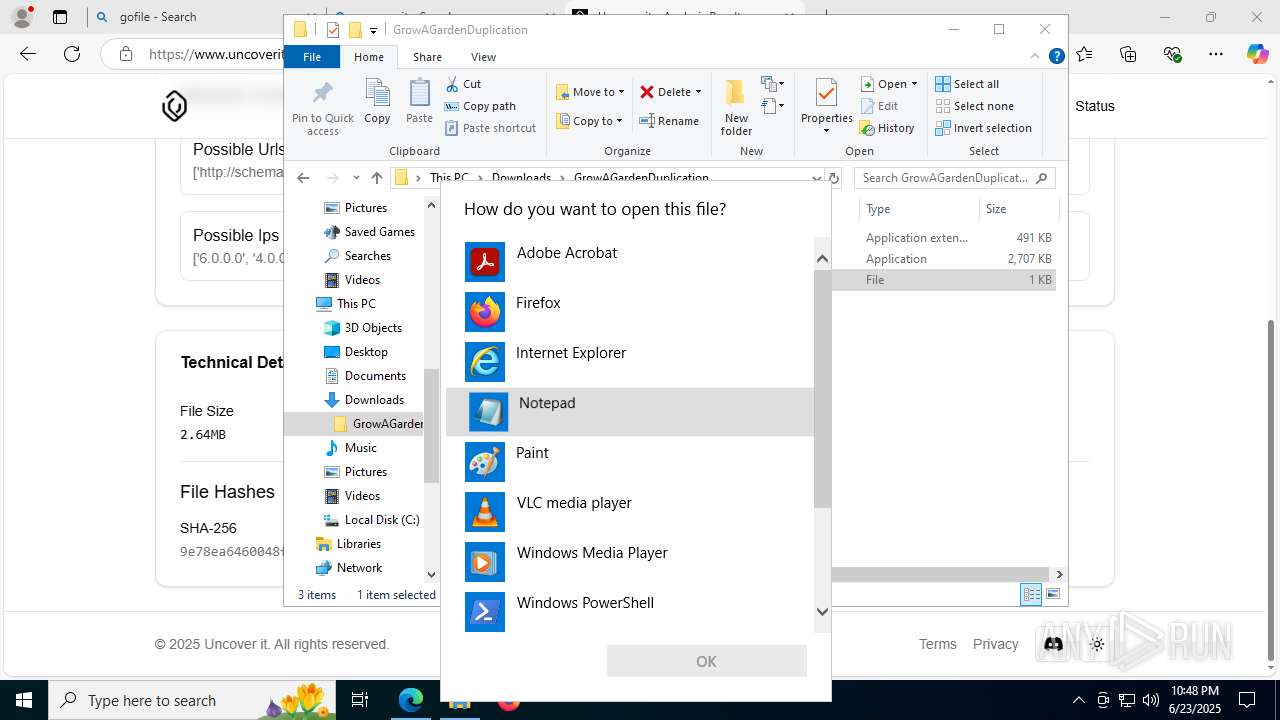Switch to the Share ribbon tab
Screen dimensions: 1280x720
tap(427, 57)
